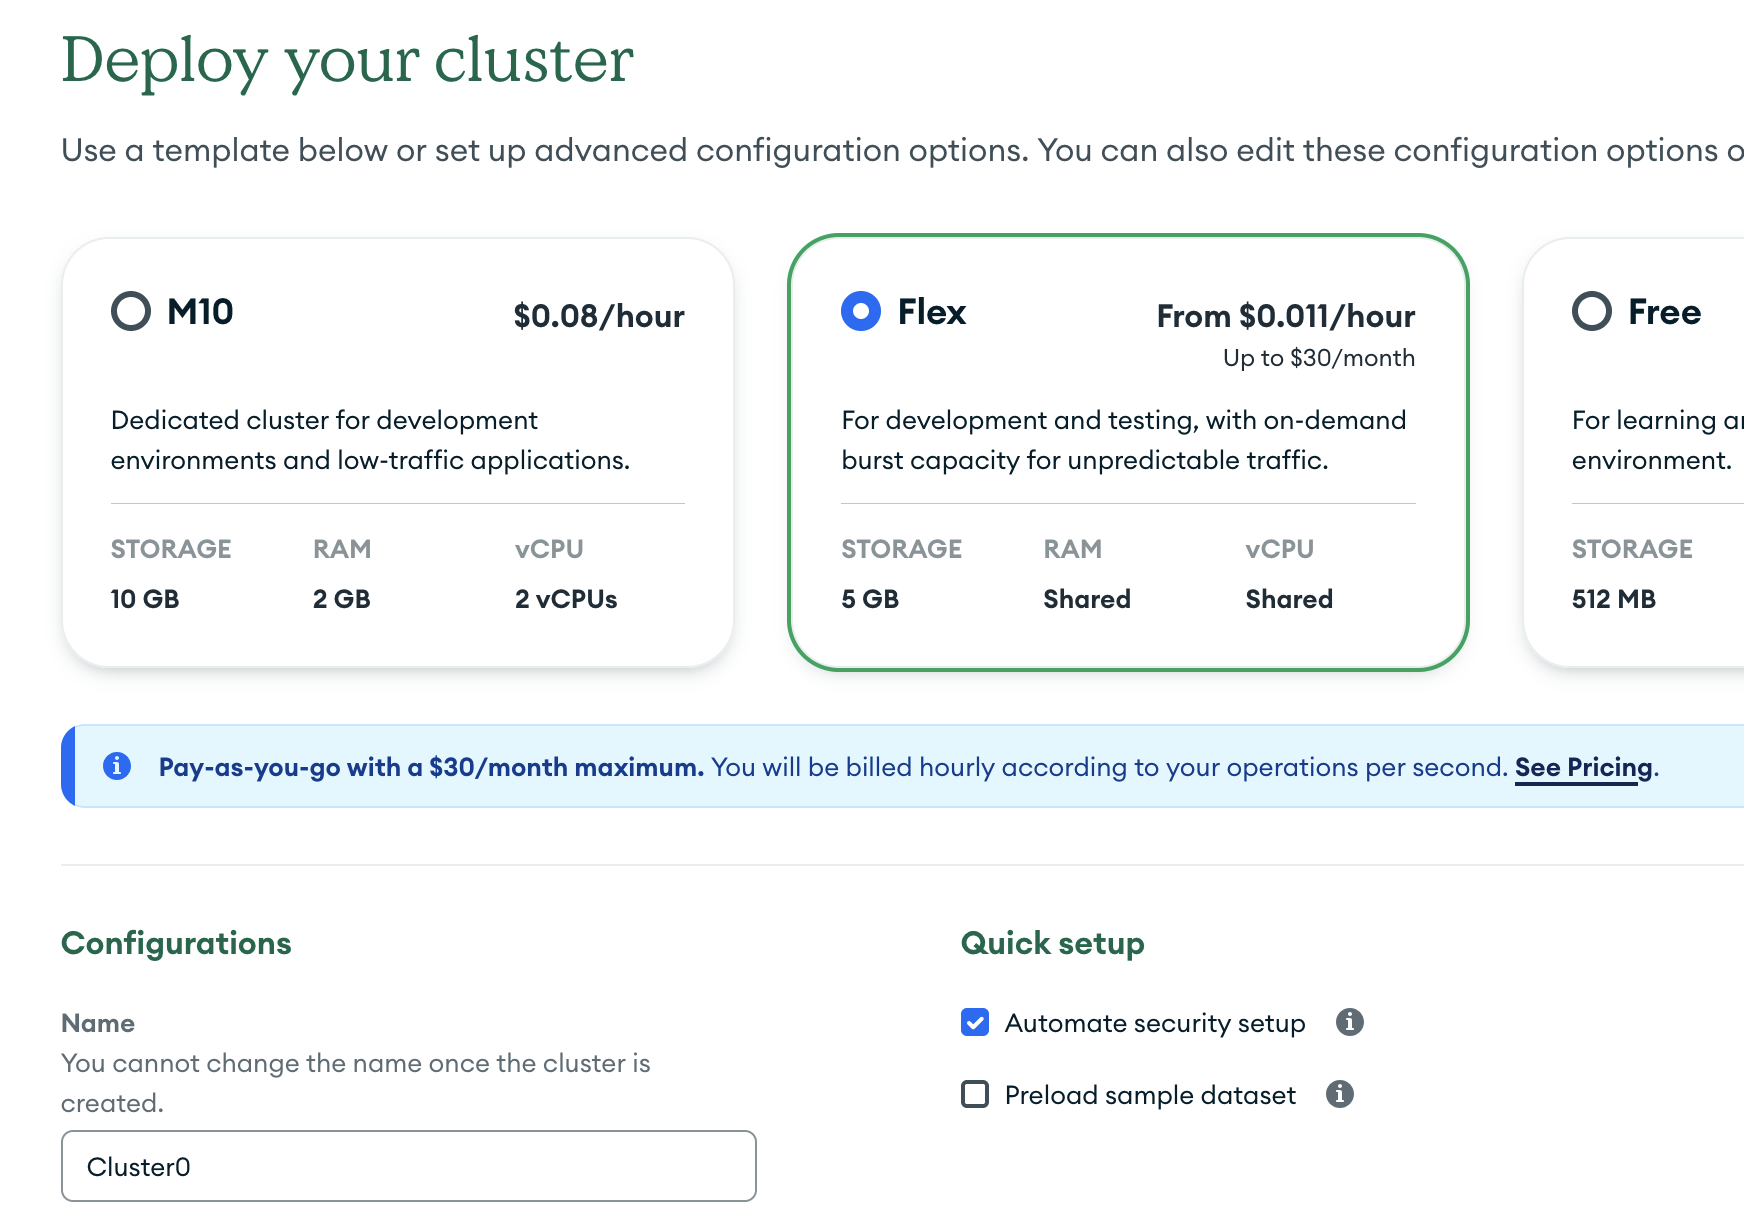The width and height of the screenshot is (1744, 1222).
Task: Click the From $0.011/hour price label
Action: [x=1285, y=316]
